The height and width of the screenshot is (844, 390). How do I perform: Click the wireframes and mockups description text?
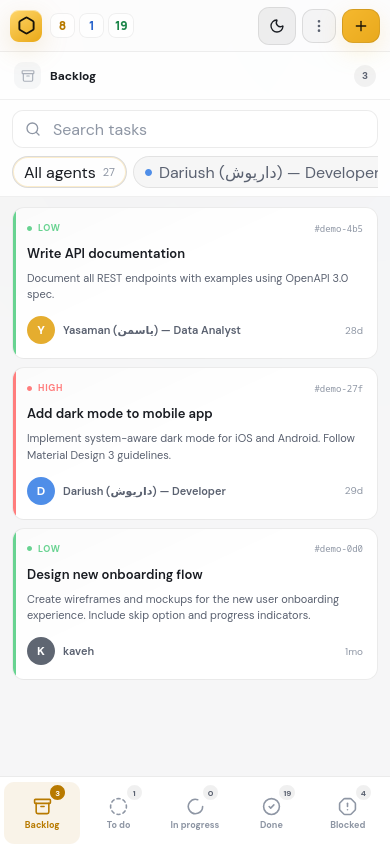click(x=183, y=607)
